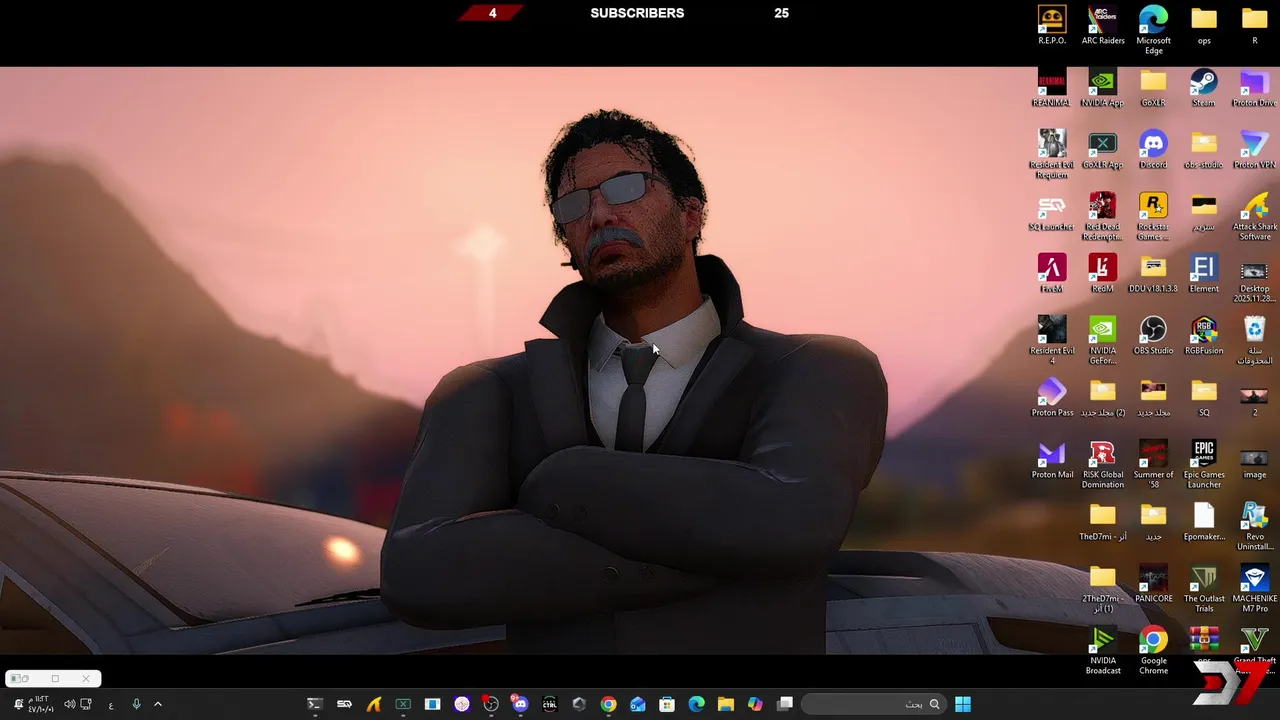
Task: Open the obs-studio folder
Action: 1204,150
